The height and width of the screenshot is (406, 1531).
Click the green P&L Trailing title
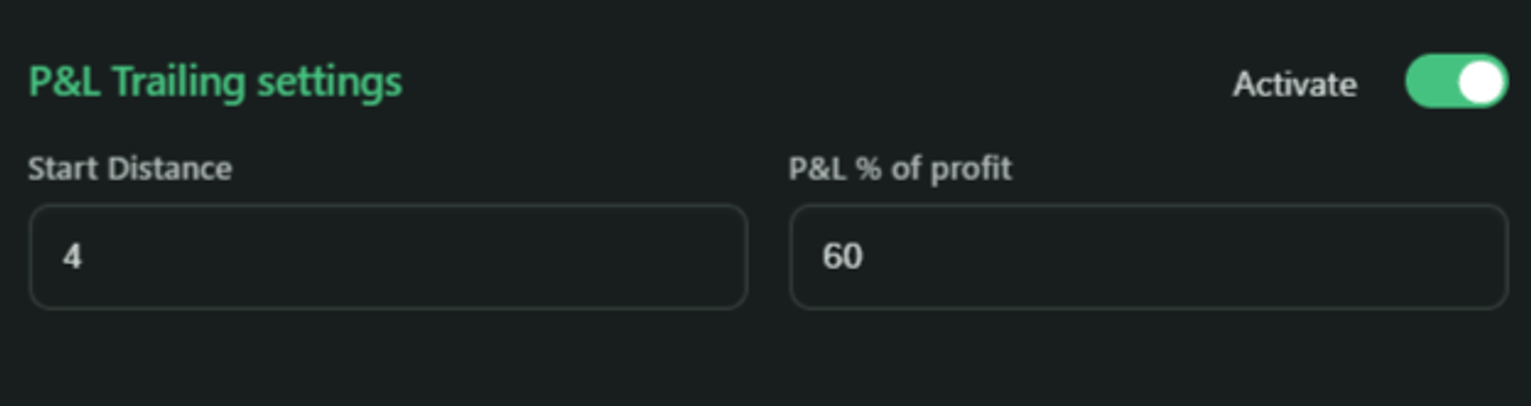(215, 82)
